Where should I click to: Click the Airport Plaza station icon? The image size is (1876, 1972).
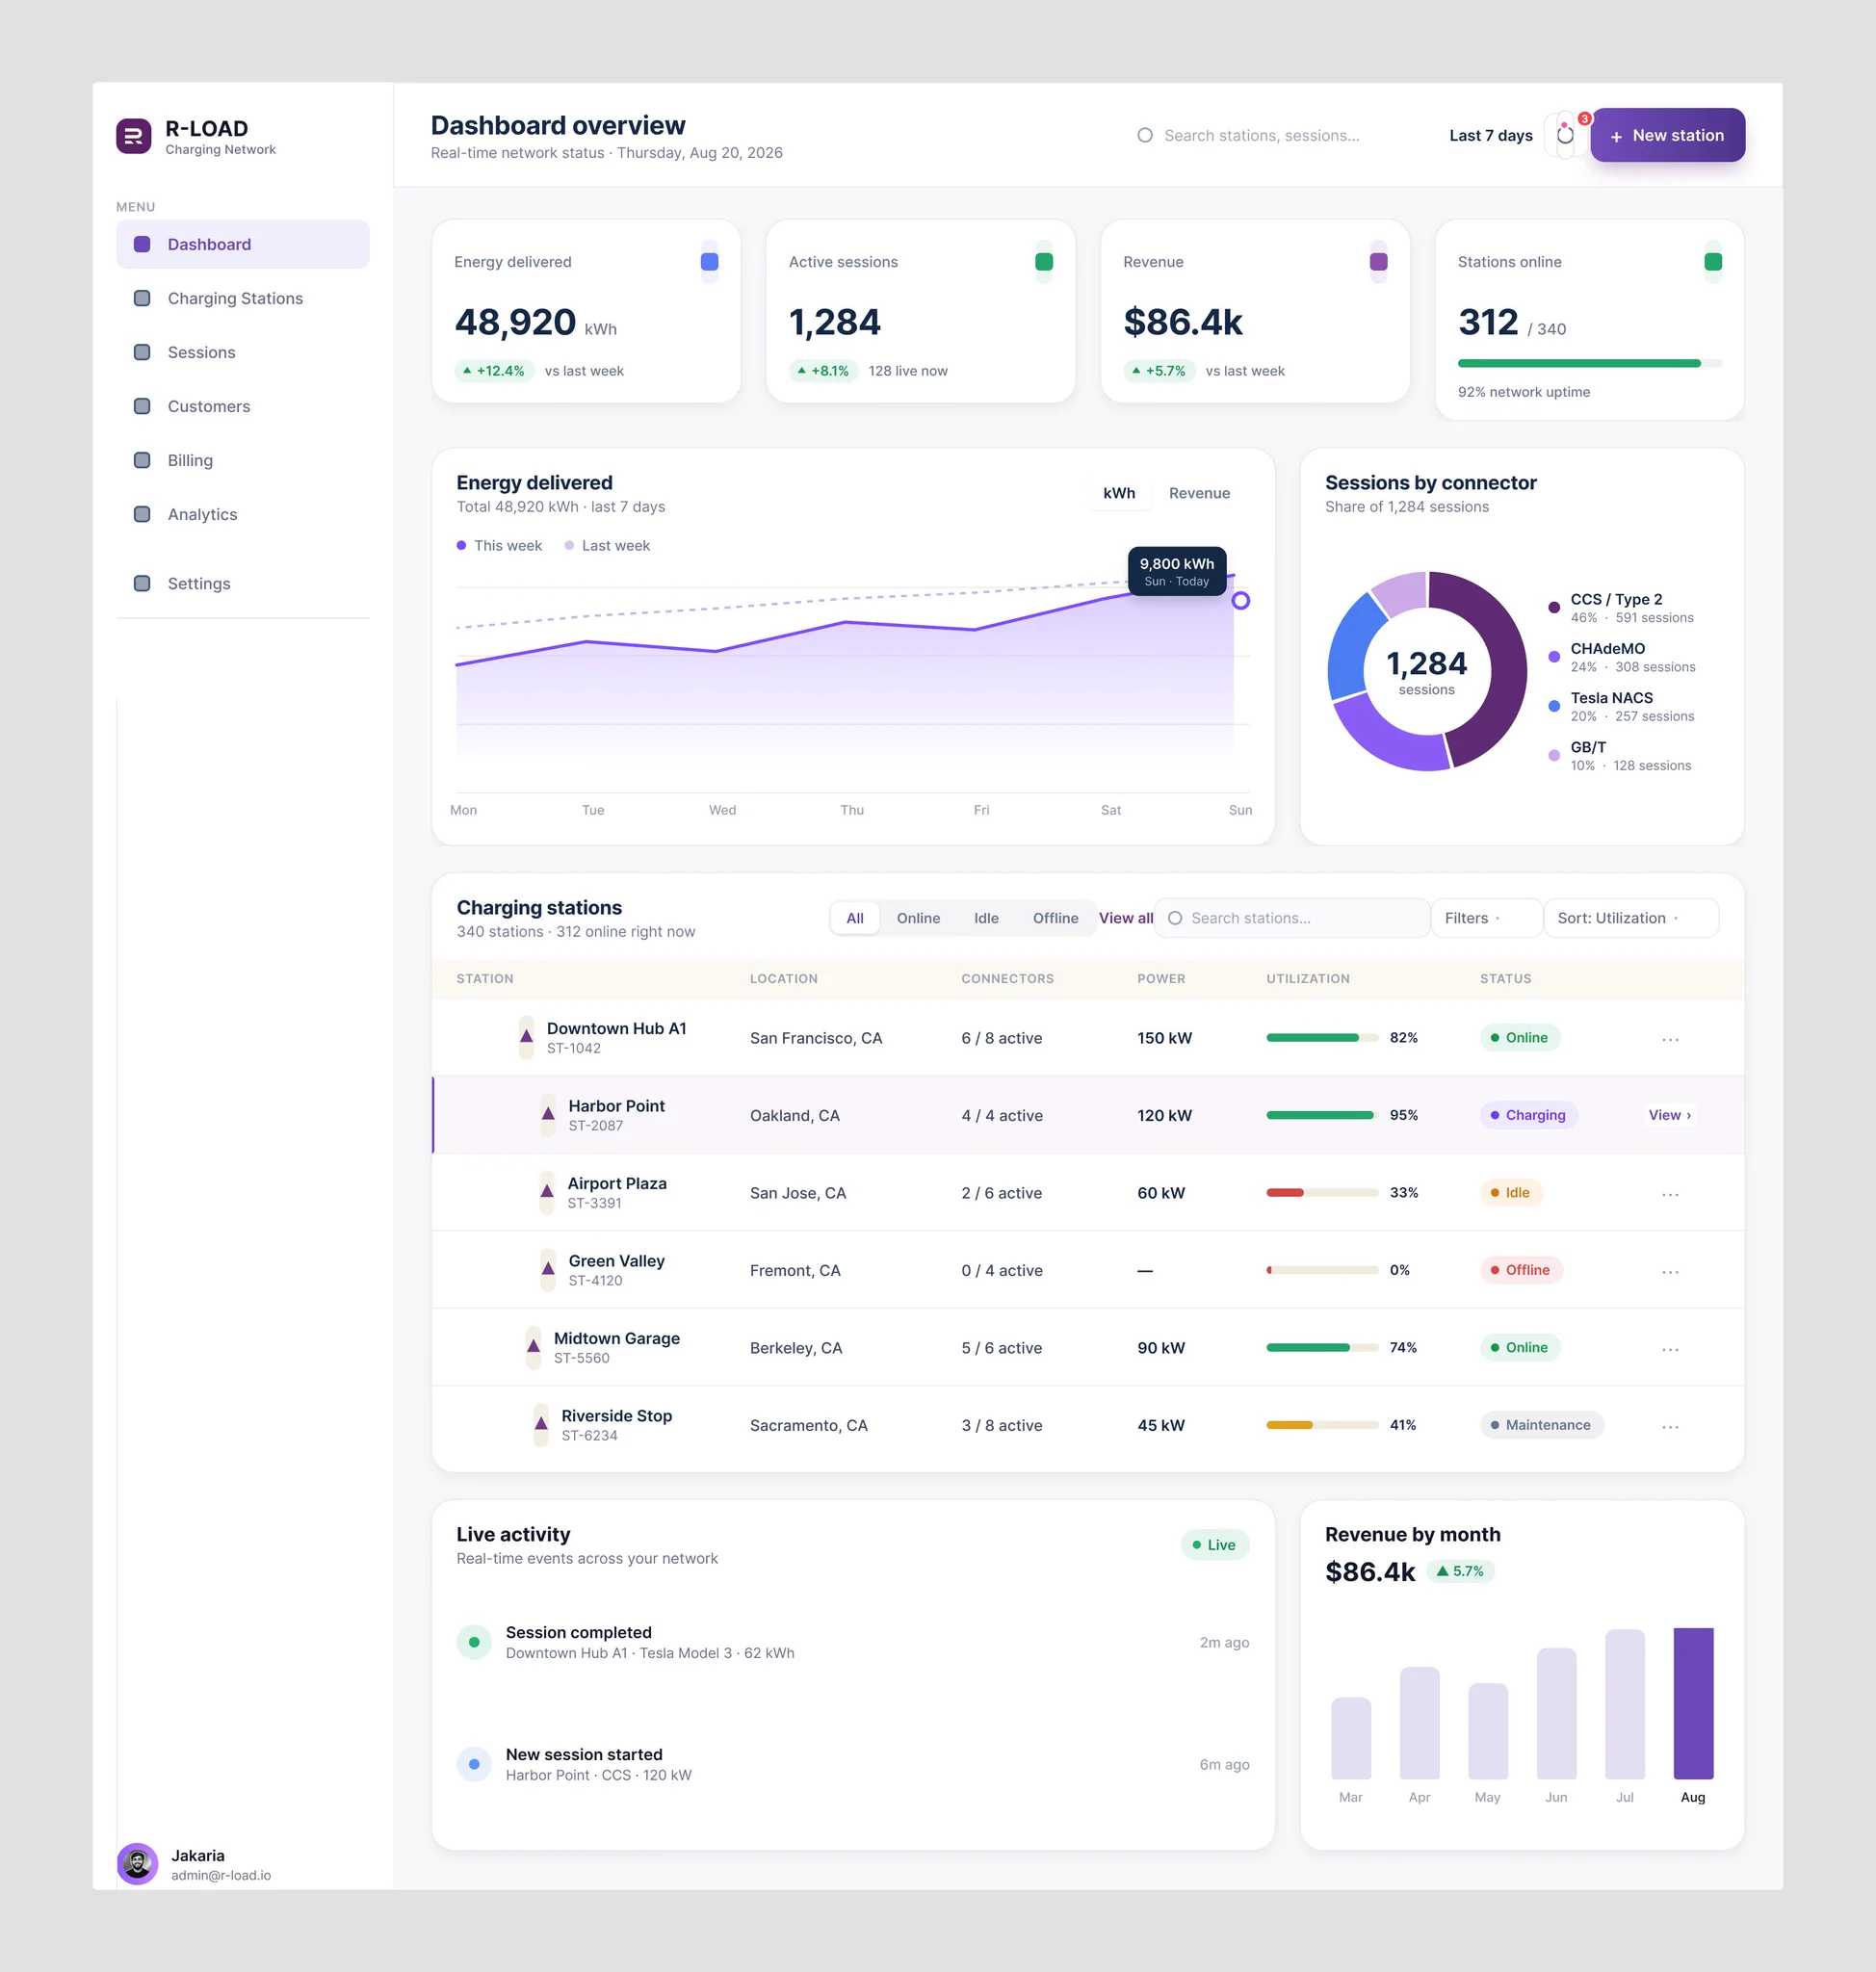pyautogui.click(x=547, y=1192)
